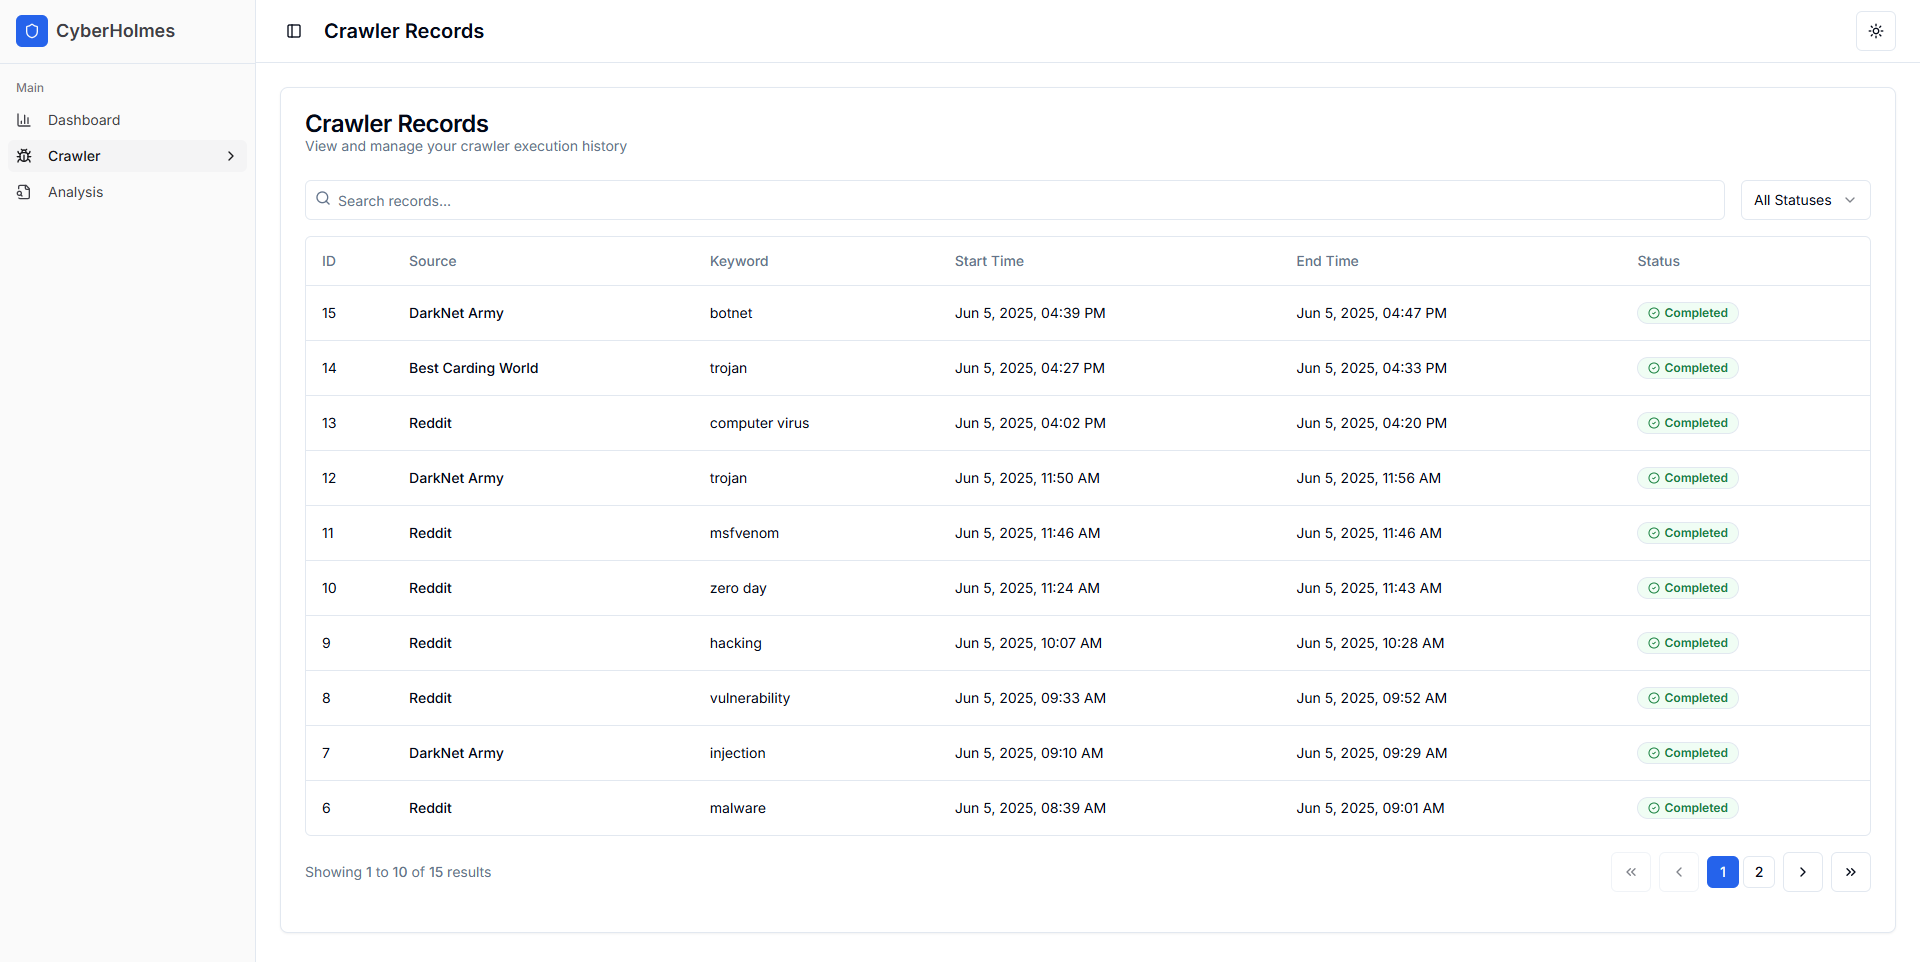Click the Dashboard bar chart icon
The width and height of the screenshot is (1920, 962).
click(x=24, y=120)
